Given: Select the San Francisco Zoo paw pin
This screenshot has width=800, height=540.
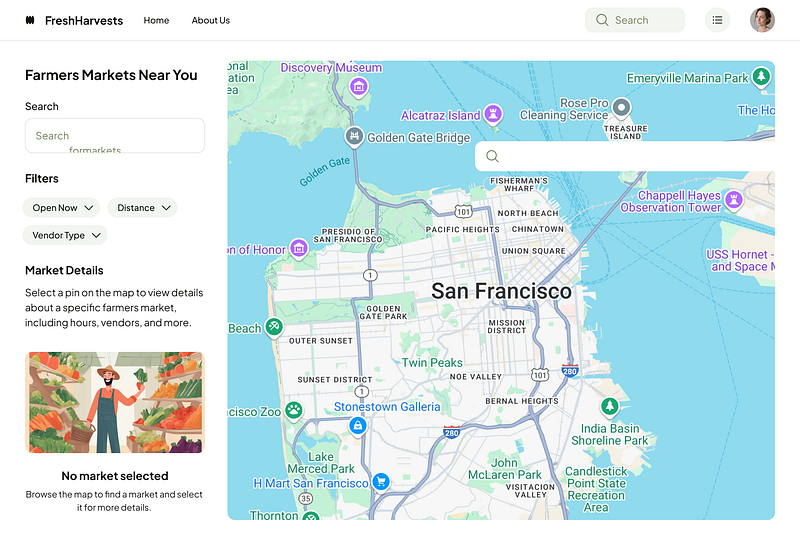Looking at the screenshot, I should click(x=293, y=410).
